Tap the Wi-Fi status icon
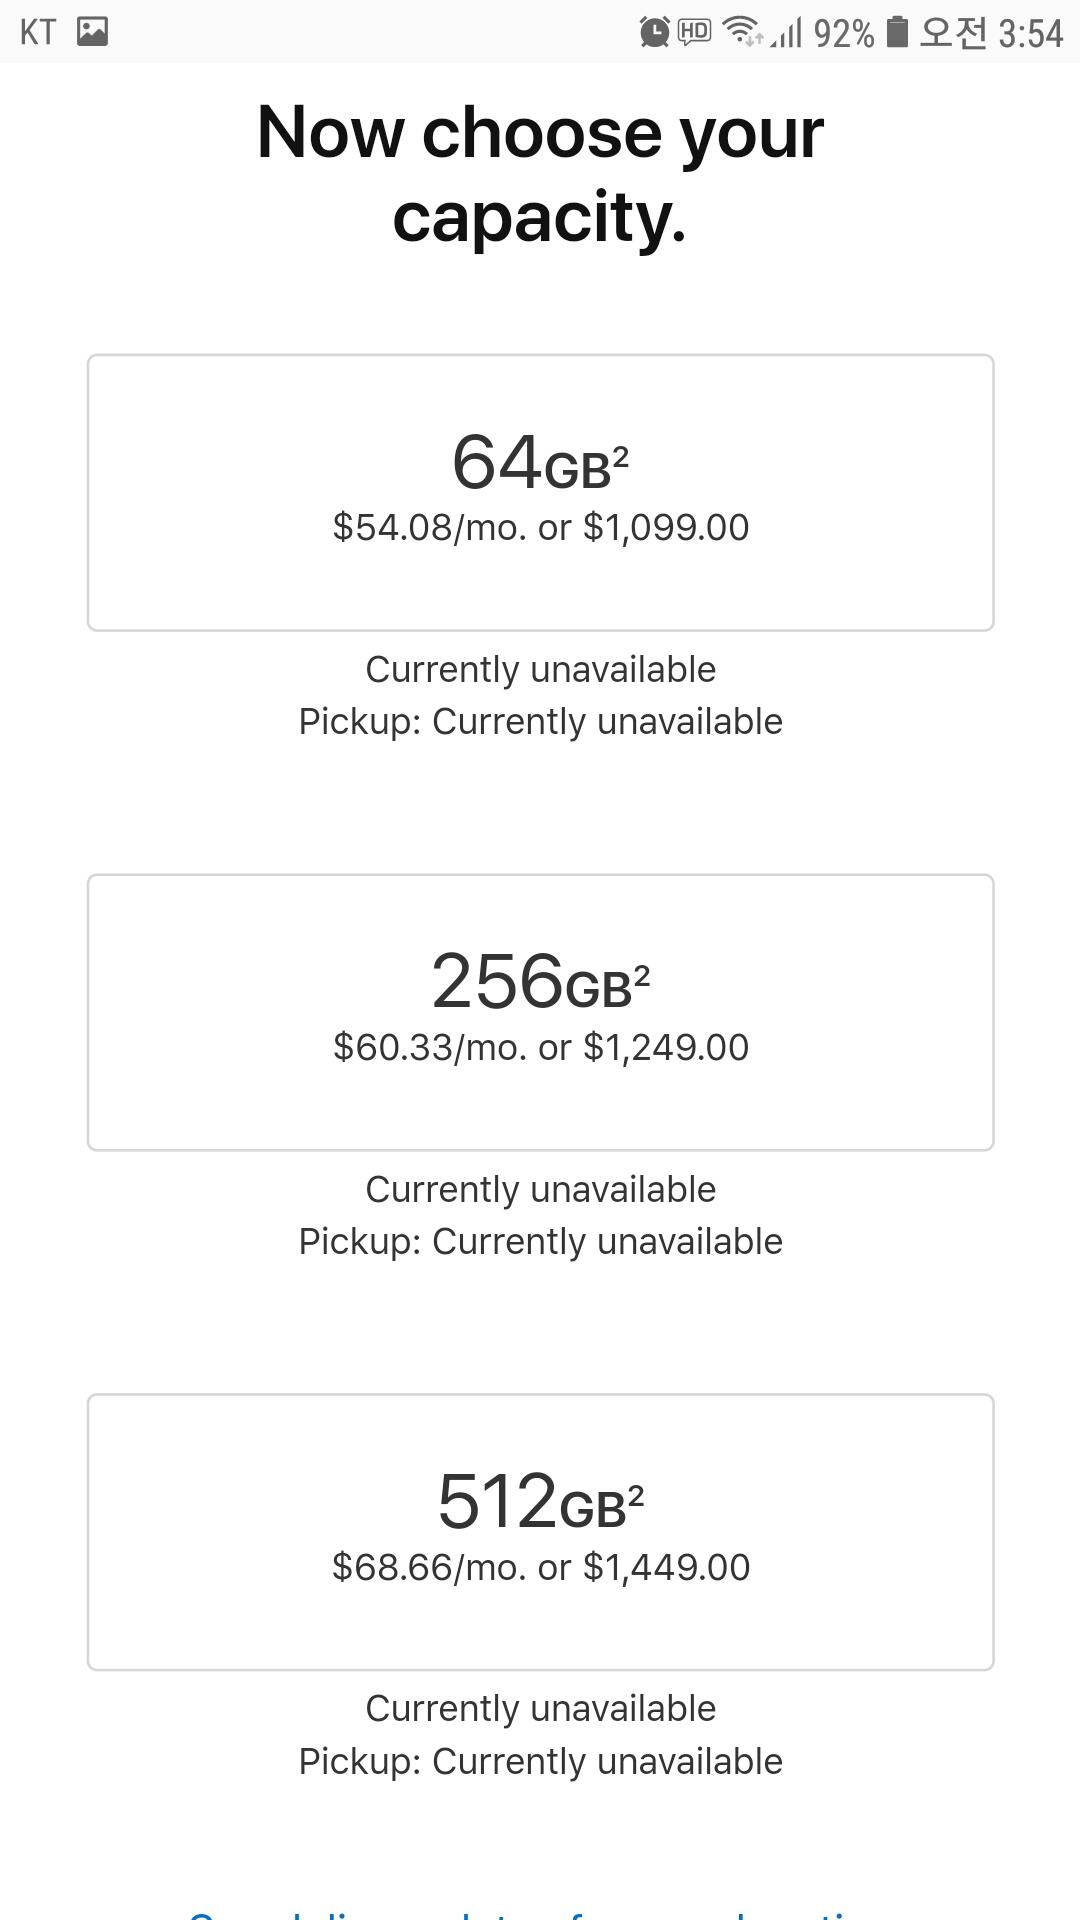The width and height of the screenshot is (1080, 1920). (741, 32)
